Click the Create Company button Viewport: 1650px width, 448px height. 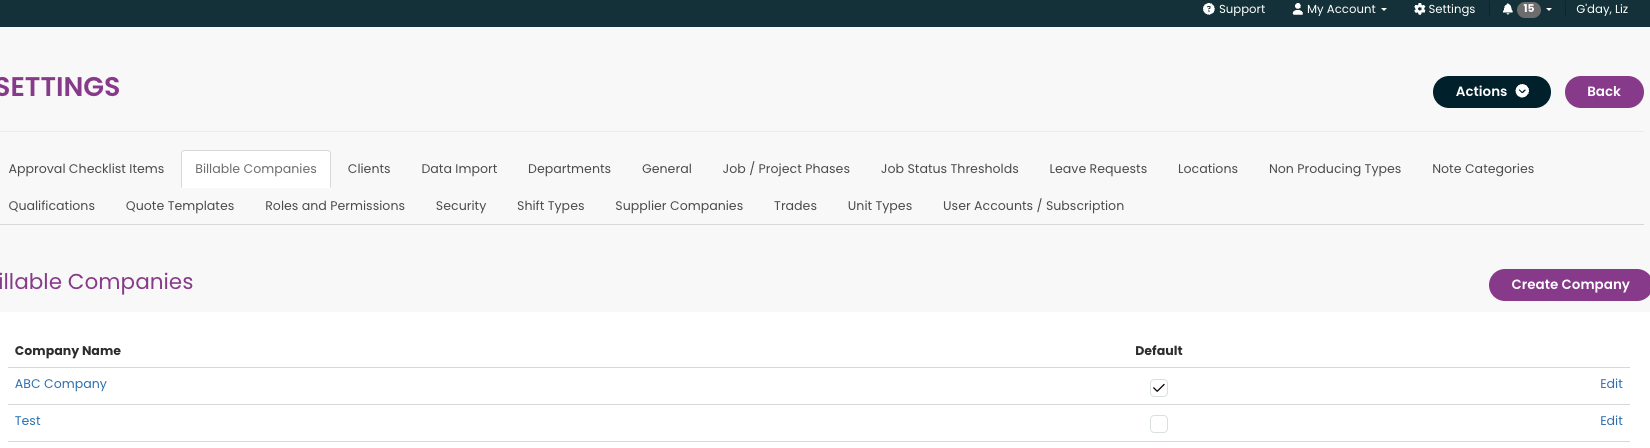(x=1570, y=284)
